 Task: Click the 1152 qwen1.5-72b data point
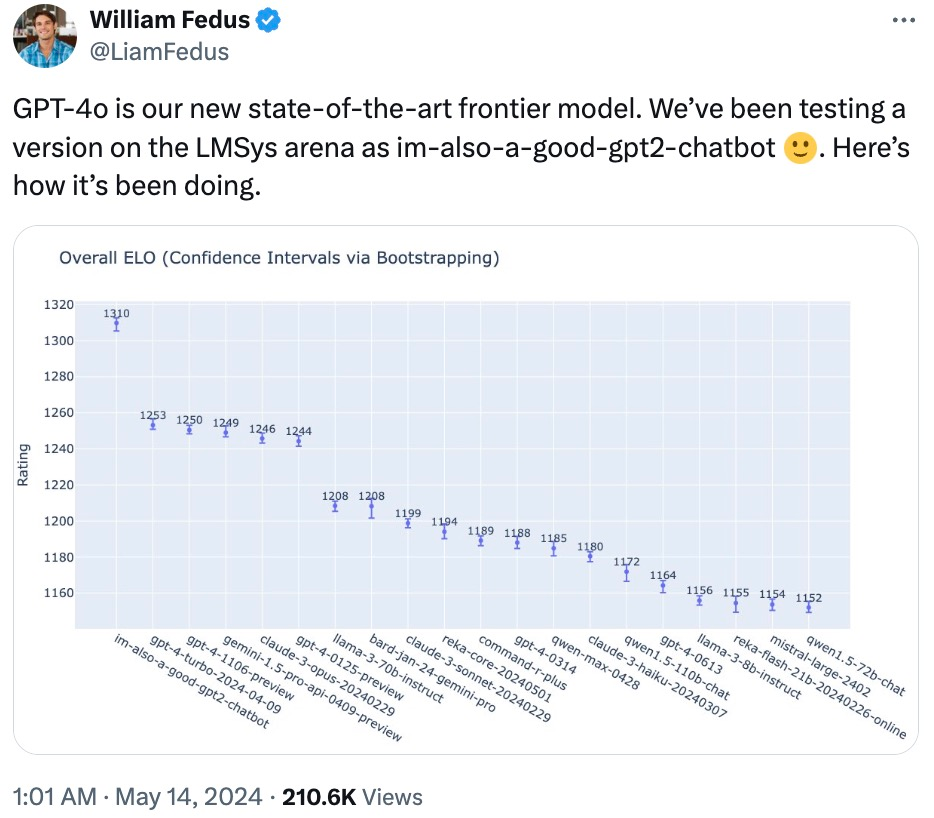(809, 607)
